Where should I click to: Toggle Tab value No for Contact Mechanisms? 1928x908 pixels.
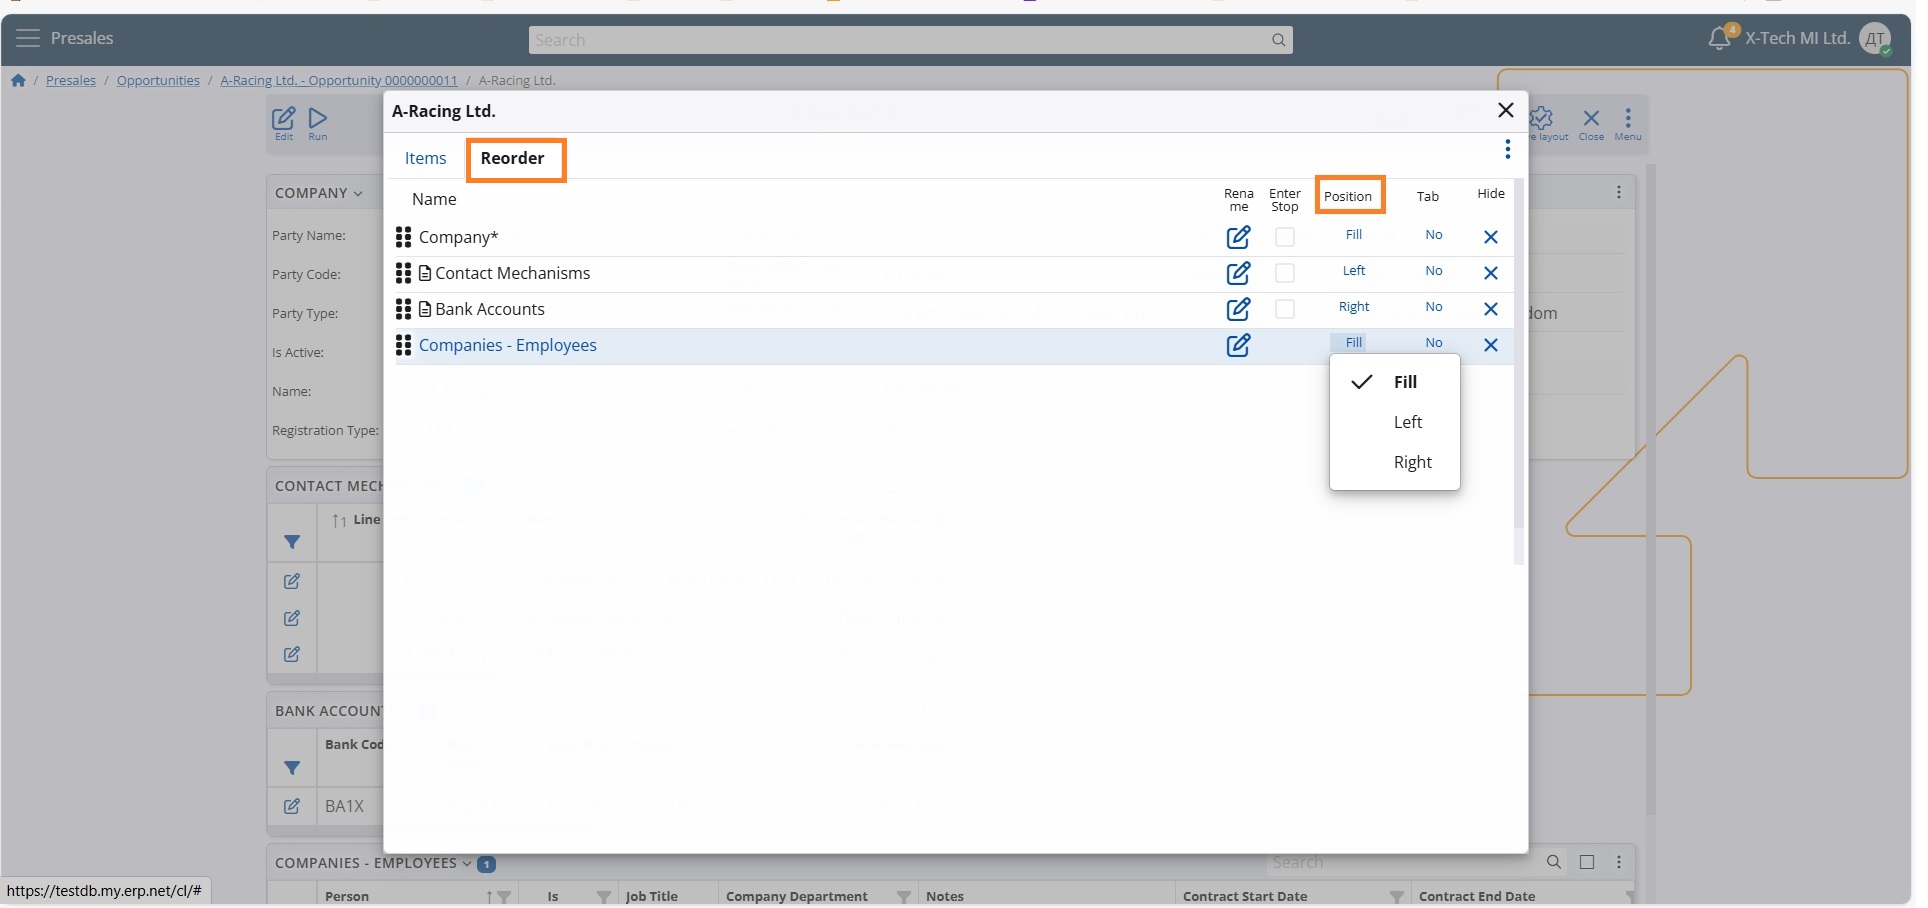pos(1434,271)
